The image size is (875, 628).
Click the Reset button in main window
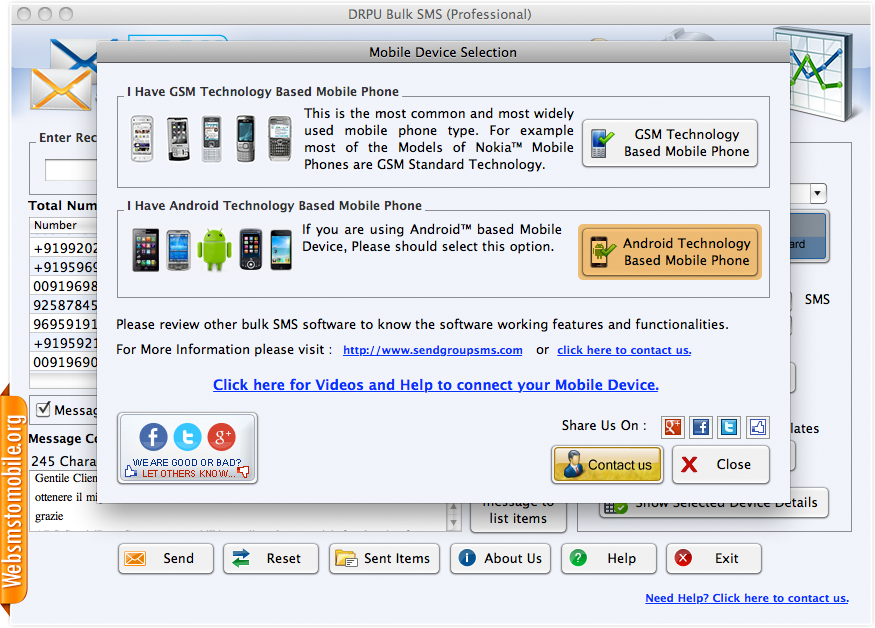pyautogui.click(x=271, y=558)
